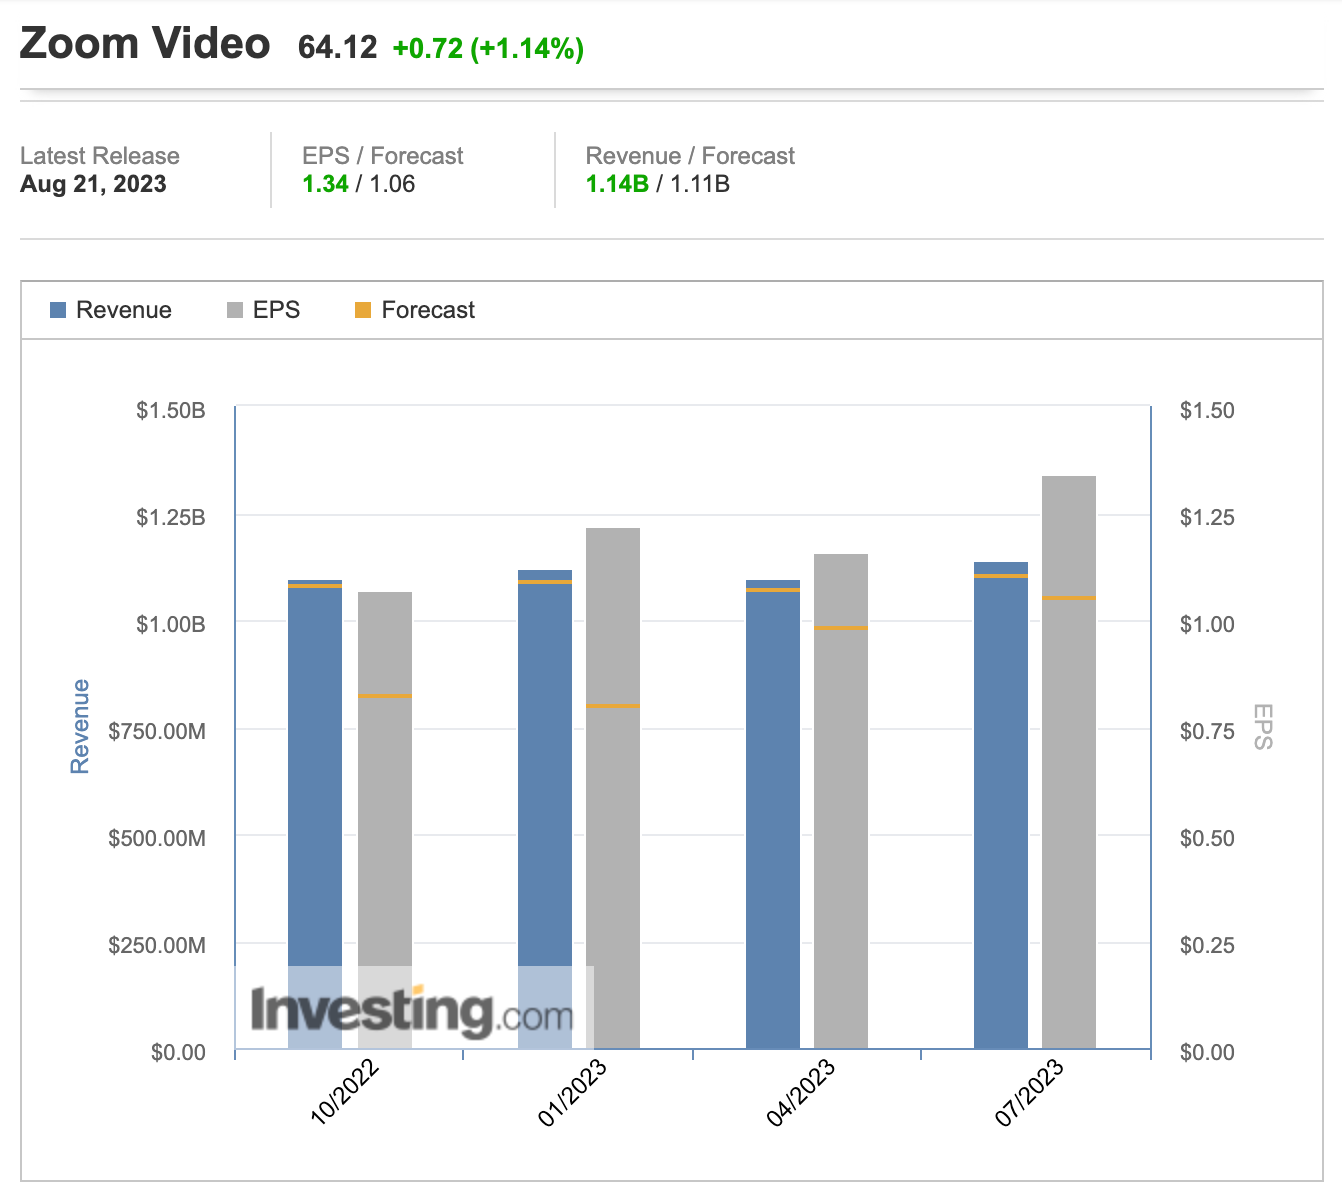Click the 07/2023 blue revenue bar
The height and width of the screenshot is (1200, 1342).
[1001, 805]
